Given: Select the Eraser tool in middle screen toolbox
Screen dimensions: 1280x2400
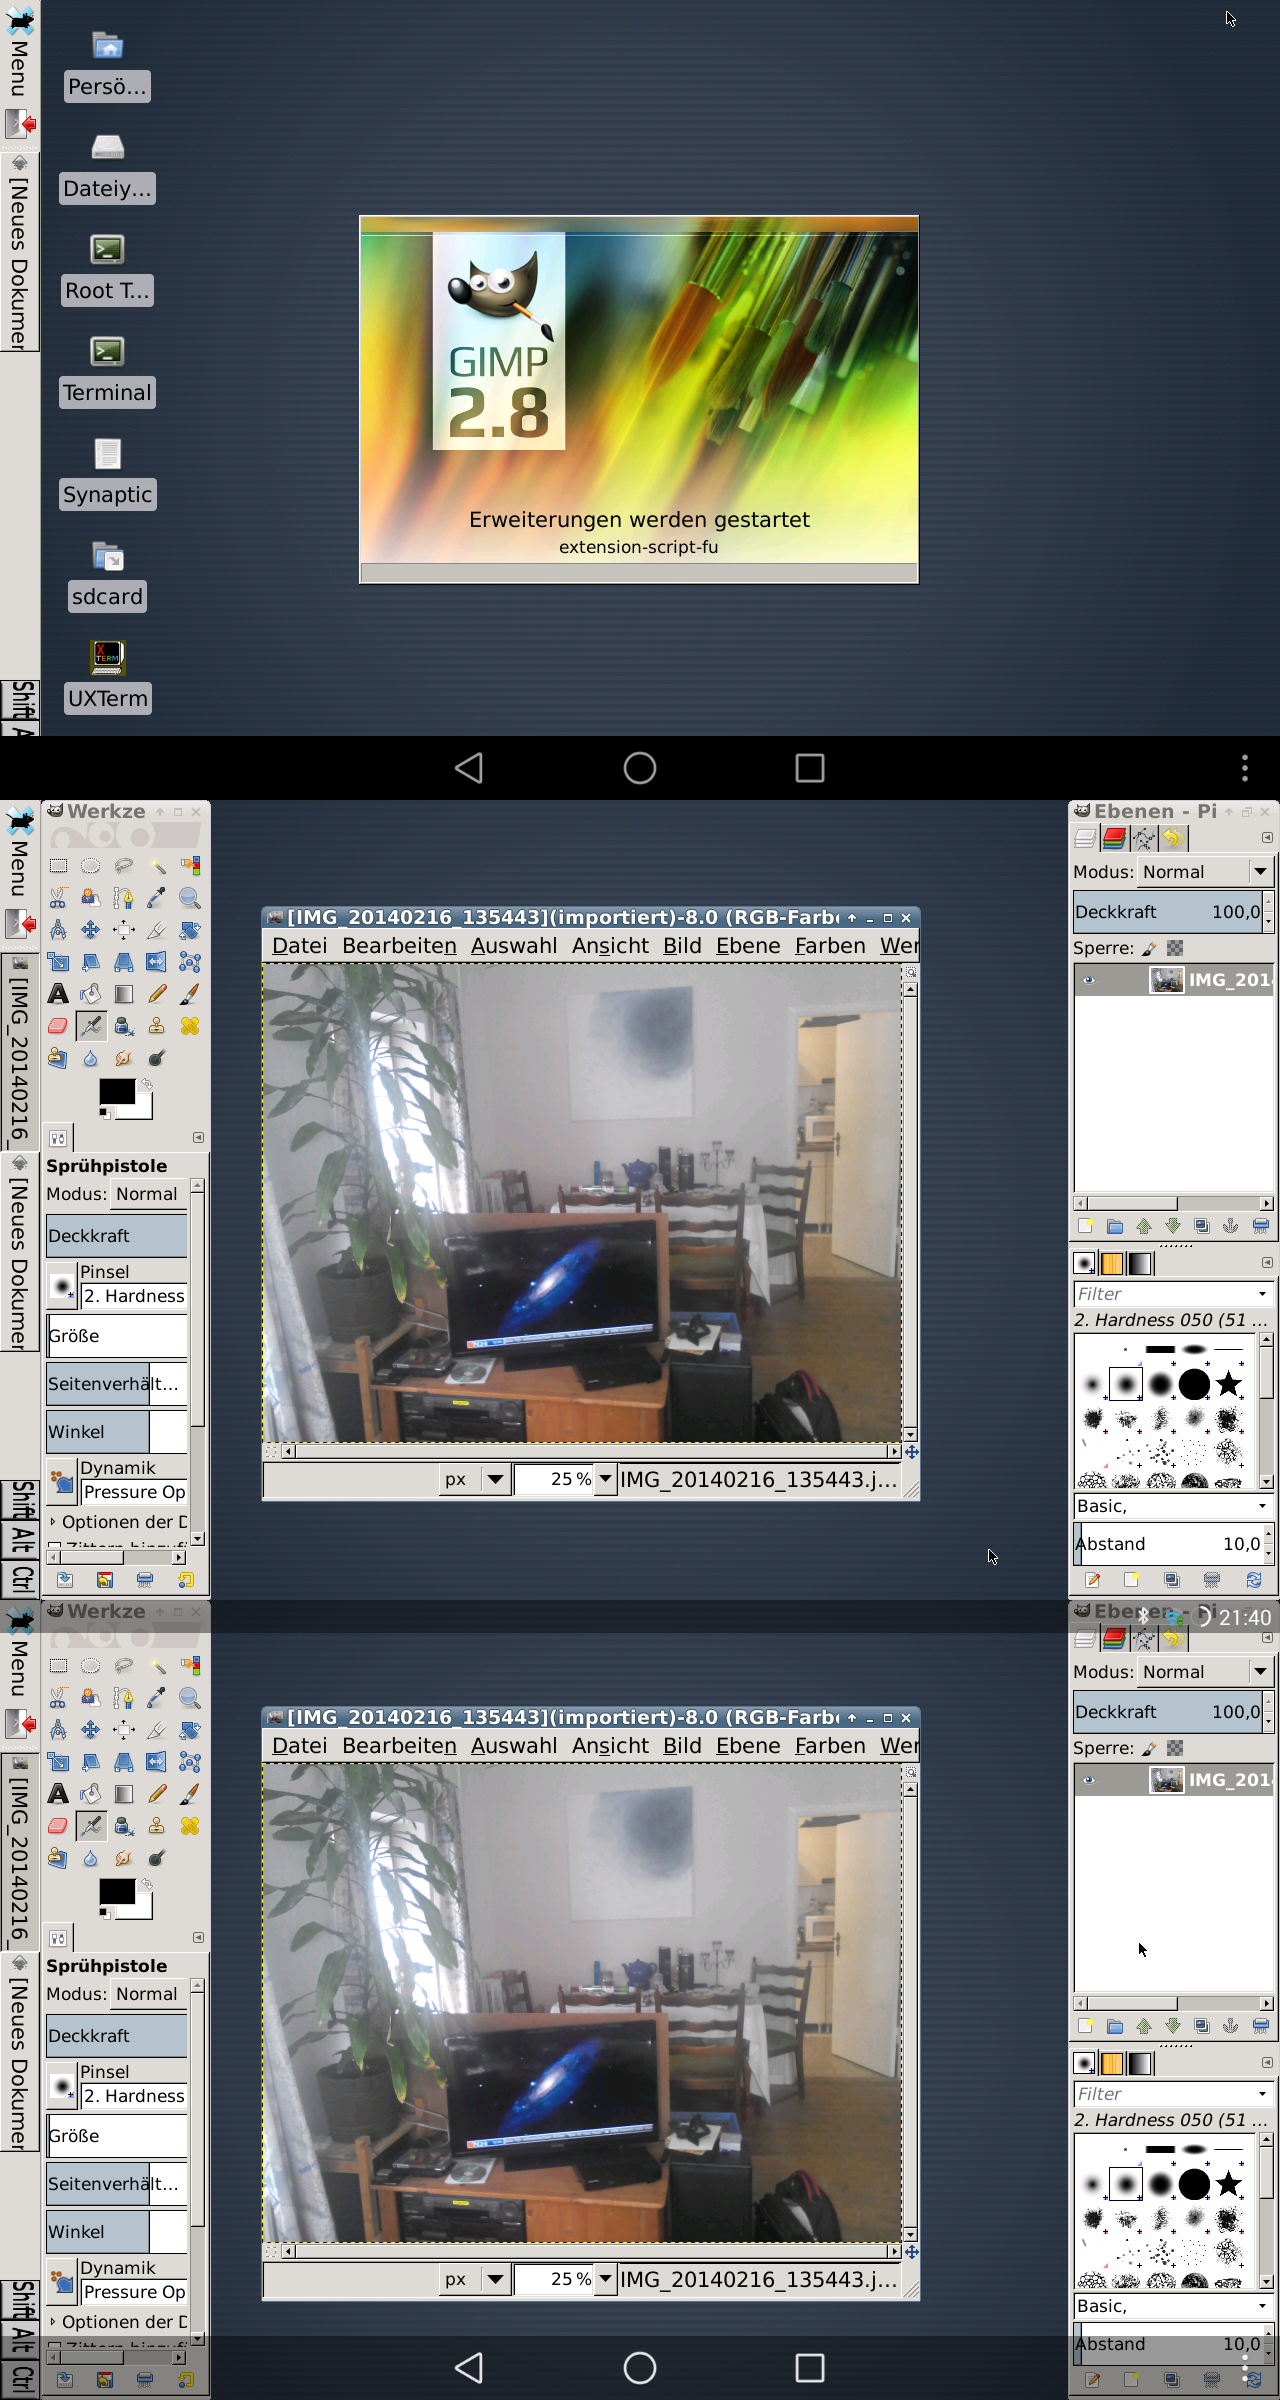Looking at the screenshot, I should pos(59,1026).
